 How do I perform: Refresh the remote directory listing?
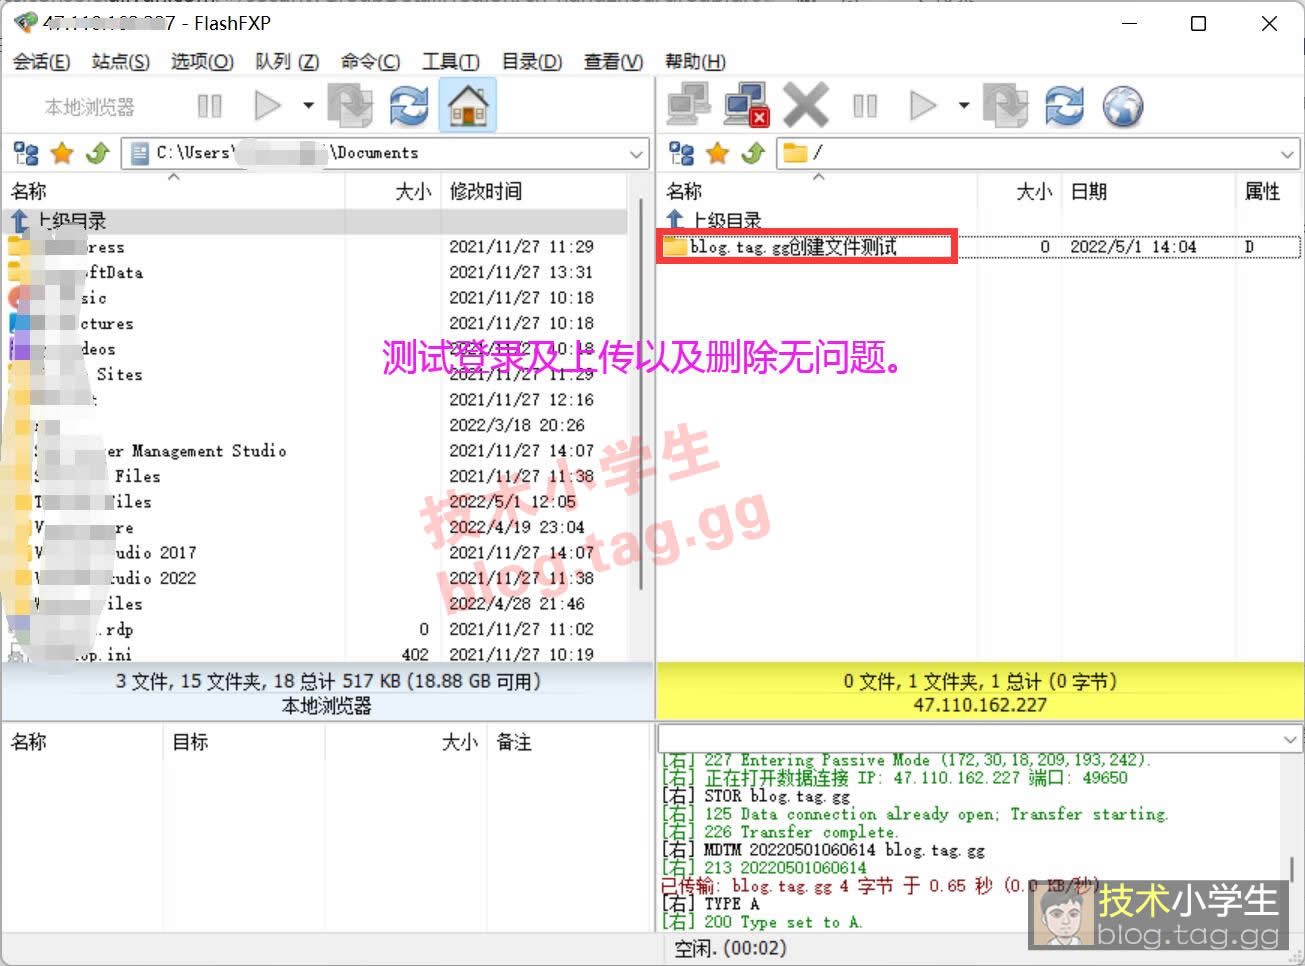click(1064, 106)
